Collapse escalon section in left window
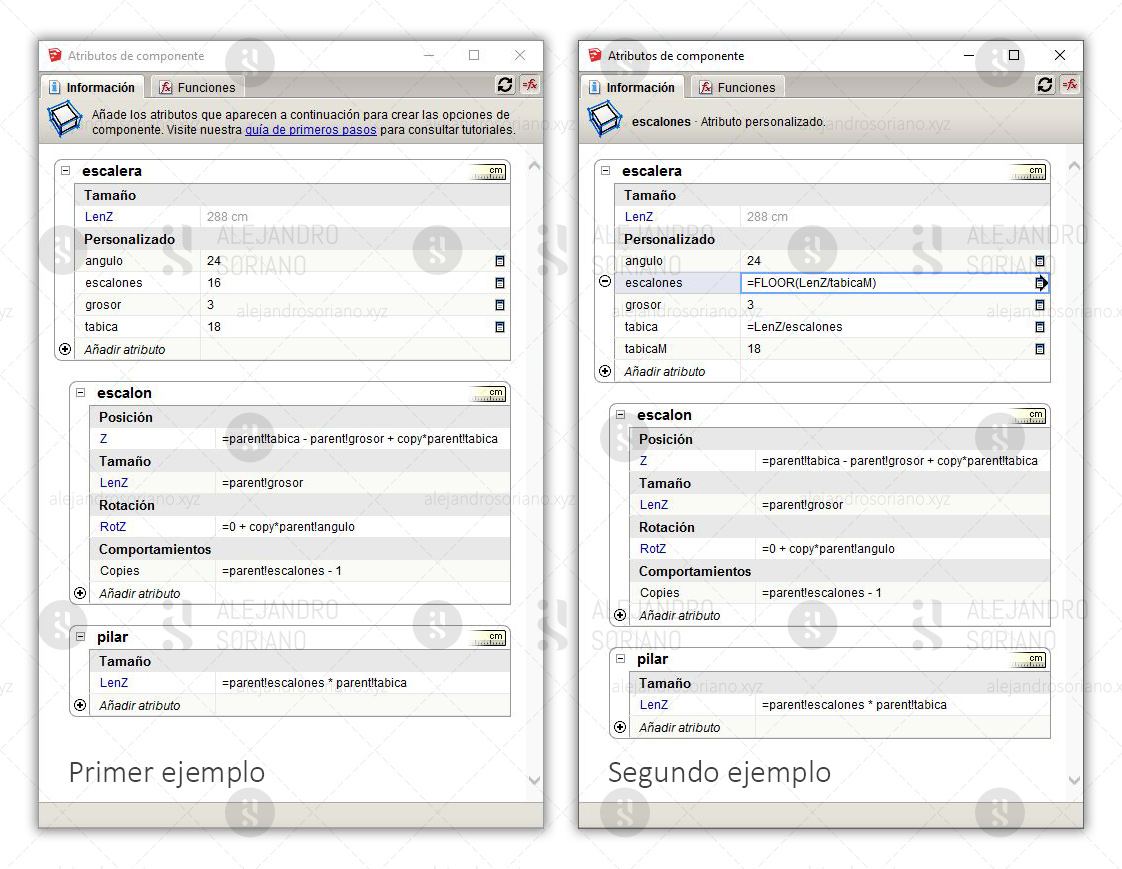Screen dimensions: 1122x869 [x=81, y=393]
